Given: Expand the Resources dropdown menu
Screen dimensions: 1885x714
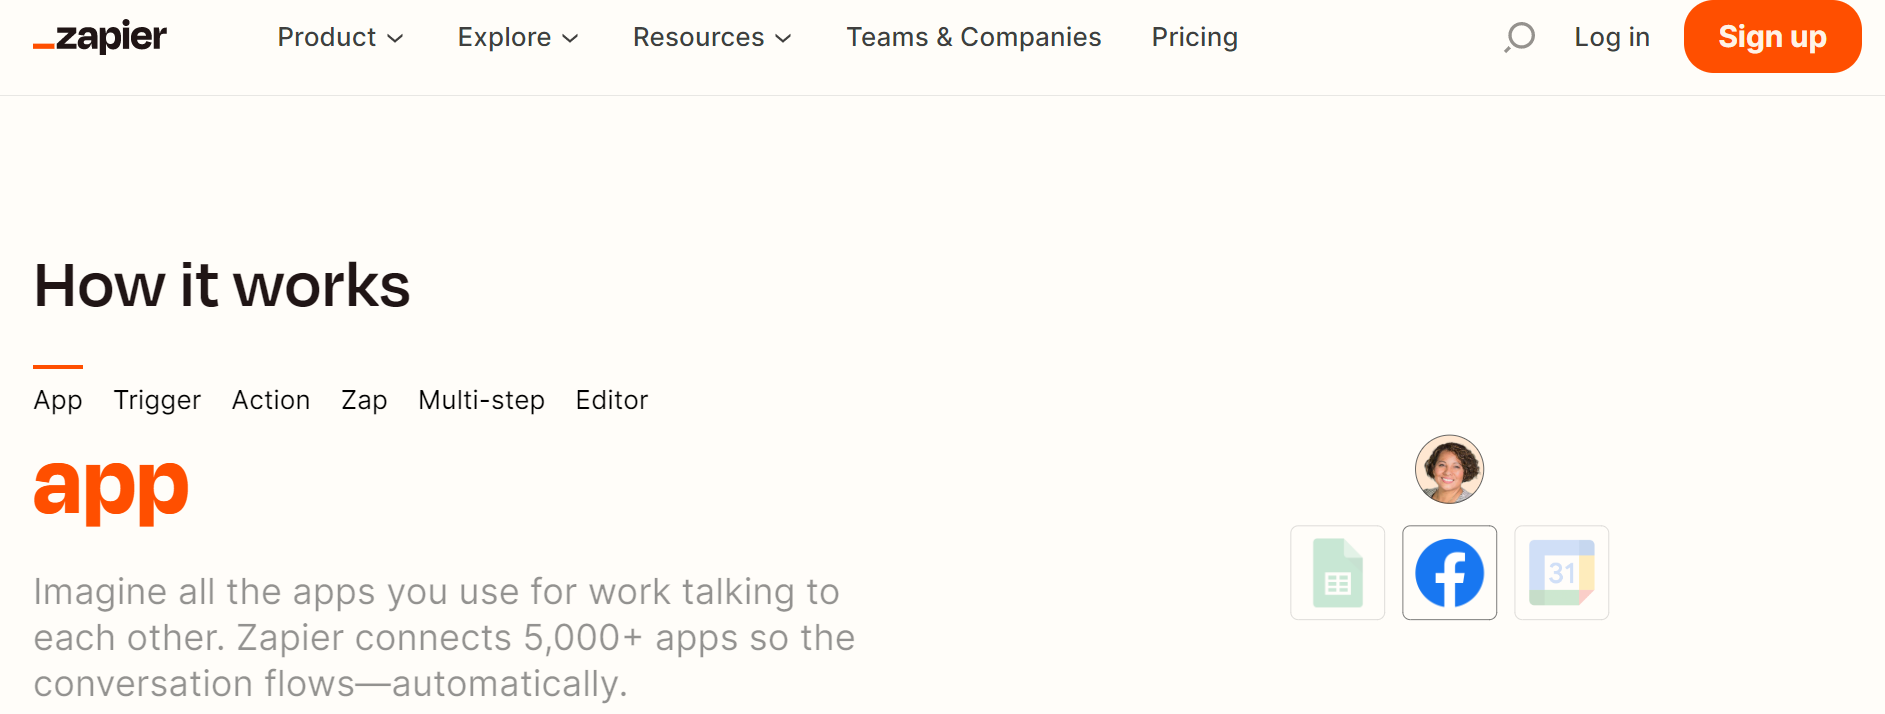Looking at the screenshot, I should tap(712, 37).
